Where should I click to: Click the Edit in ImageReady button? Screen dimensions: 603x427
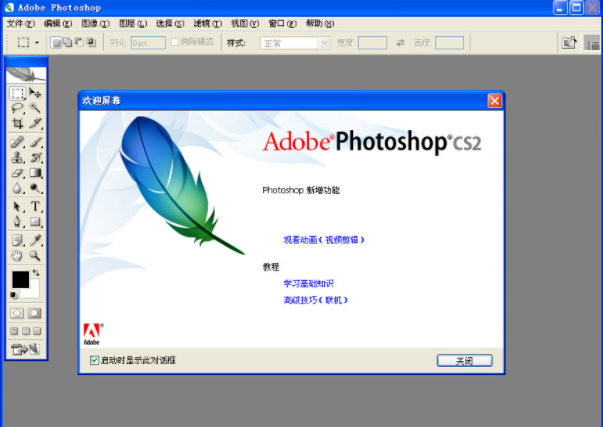coord(26,349)
